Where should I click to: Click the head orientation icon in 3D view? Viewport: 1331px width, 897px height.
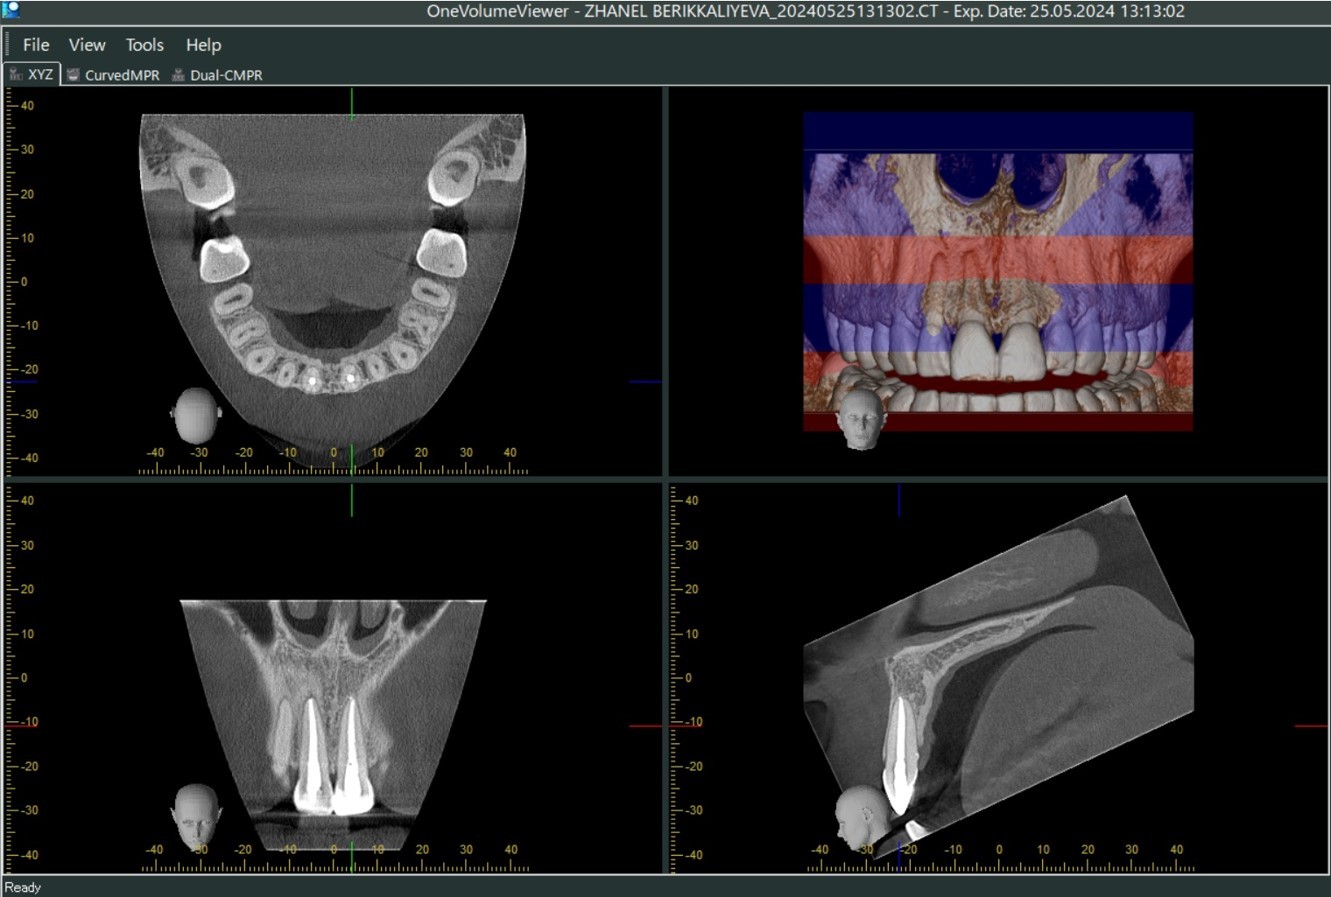coord(861,419)
